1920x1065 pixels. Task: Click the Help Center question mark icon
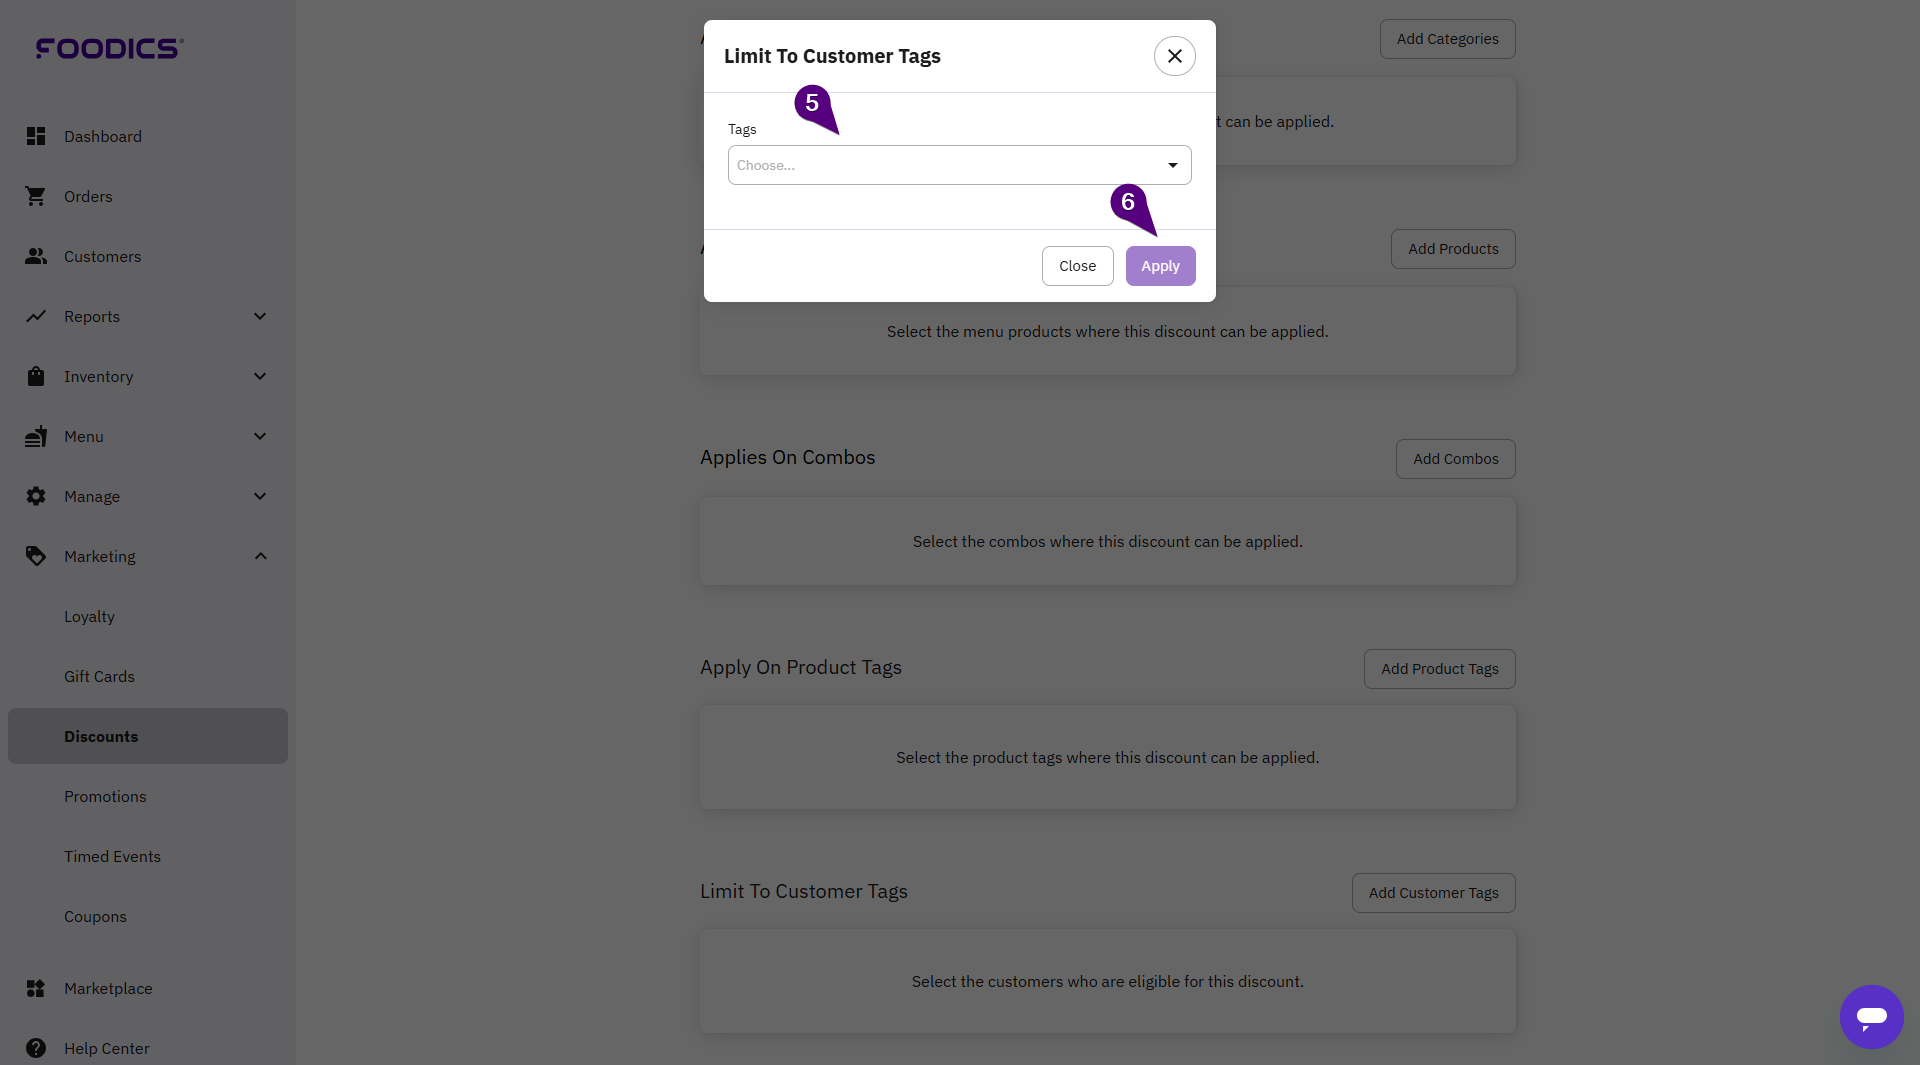pos(36,1048)
